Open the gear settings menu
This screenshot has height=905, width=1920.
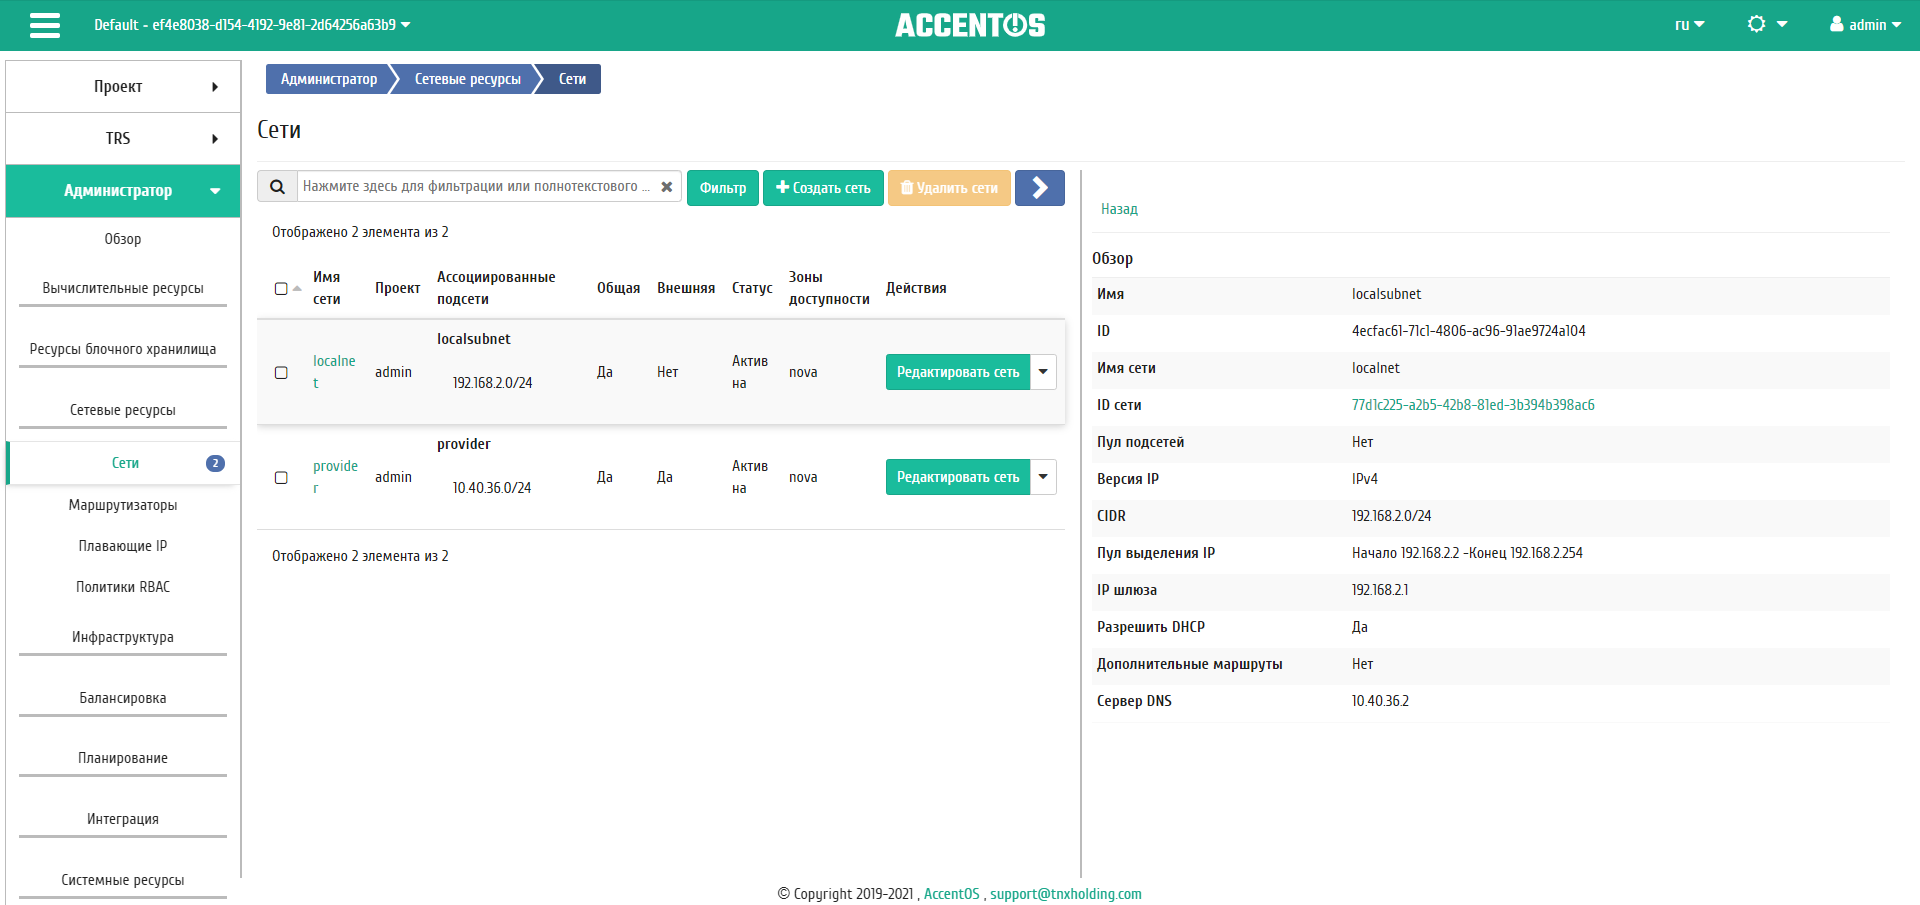(1767, 25)
